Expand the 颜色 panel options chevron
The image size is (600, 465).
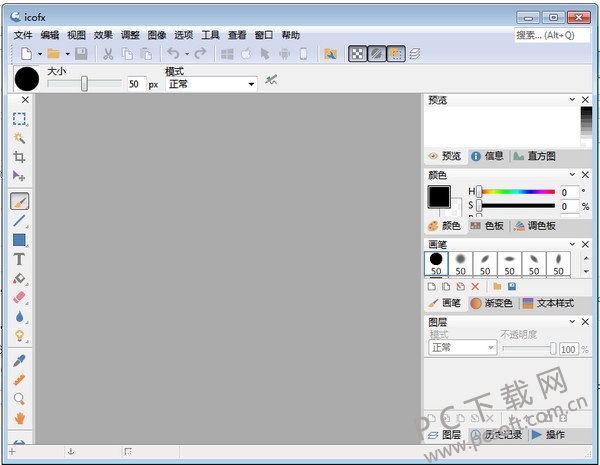point(572,175)
